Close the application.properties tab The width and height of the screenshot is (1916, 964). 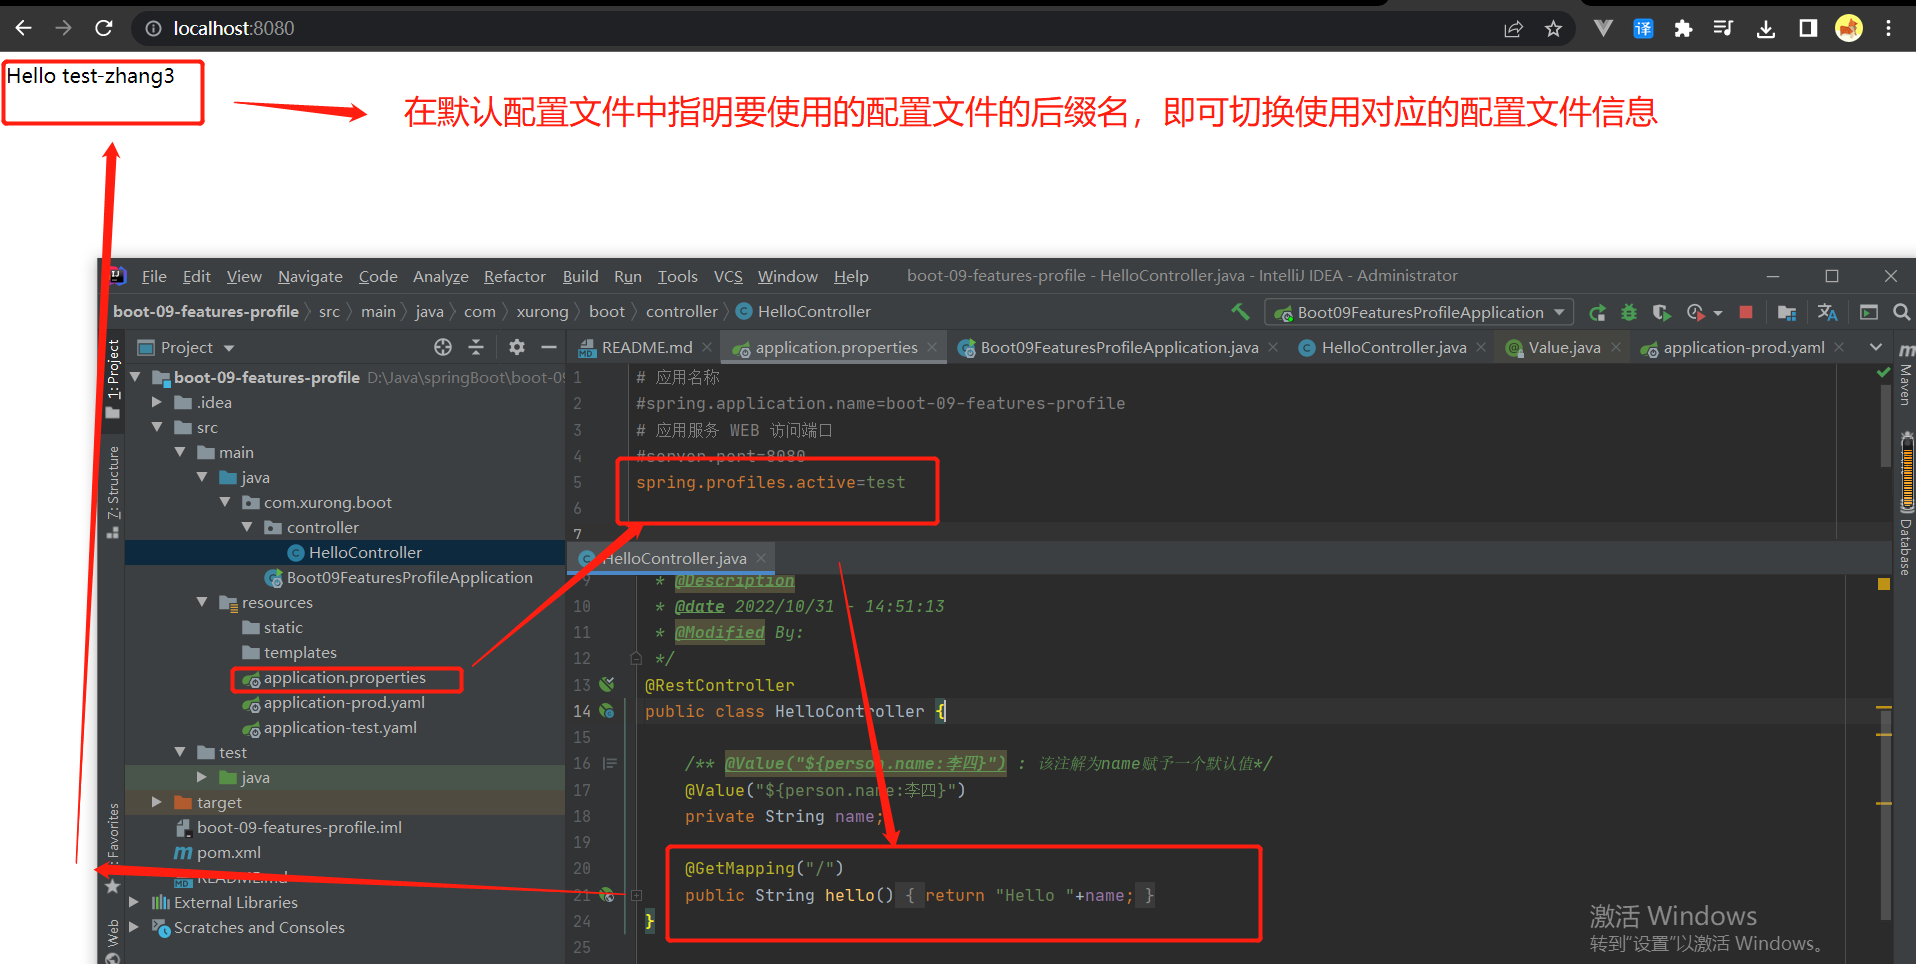932,347
